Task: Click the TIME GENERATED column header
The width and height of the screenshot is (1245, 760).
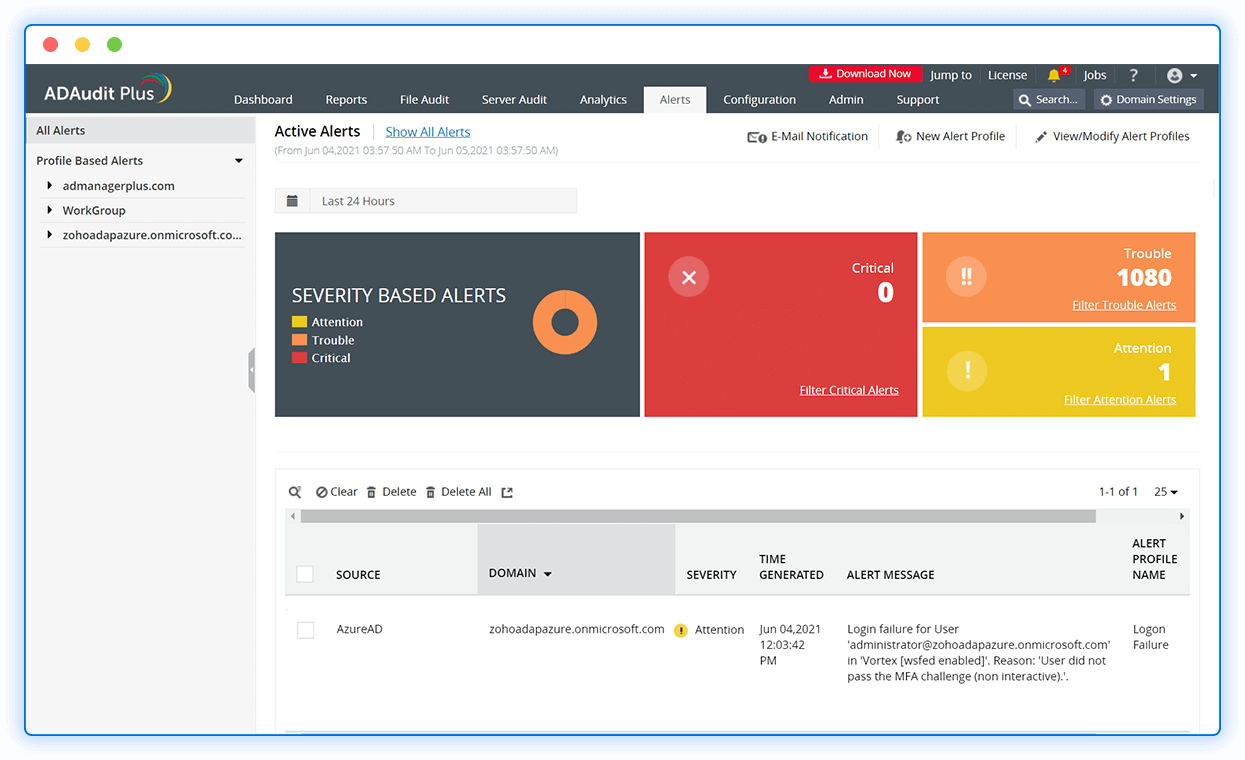Action: coord(791,567)
